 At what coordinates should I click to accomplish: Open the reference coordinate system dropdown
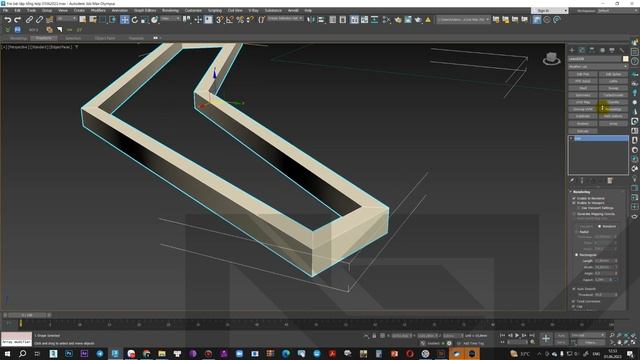170,19
